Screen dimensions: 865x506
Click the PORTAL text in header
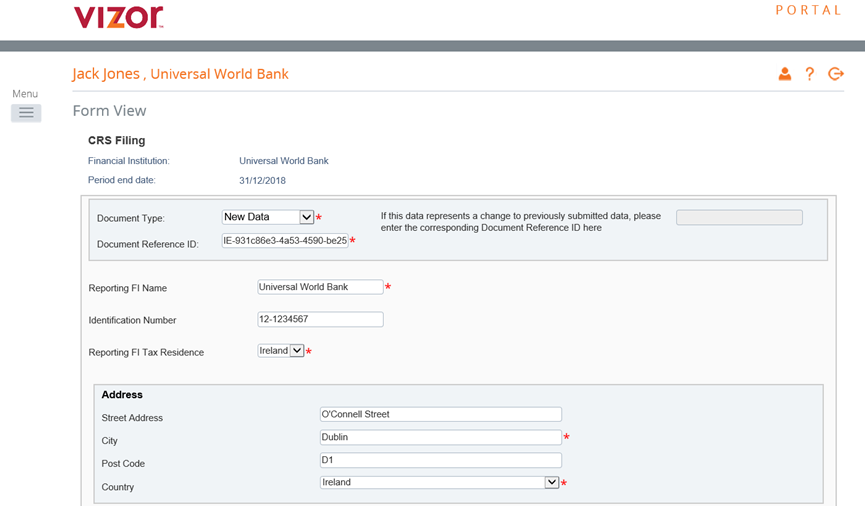(809, 10)
